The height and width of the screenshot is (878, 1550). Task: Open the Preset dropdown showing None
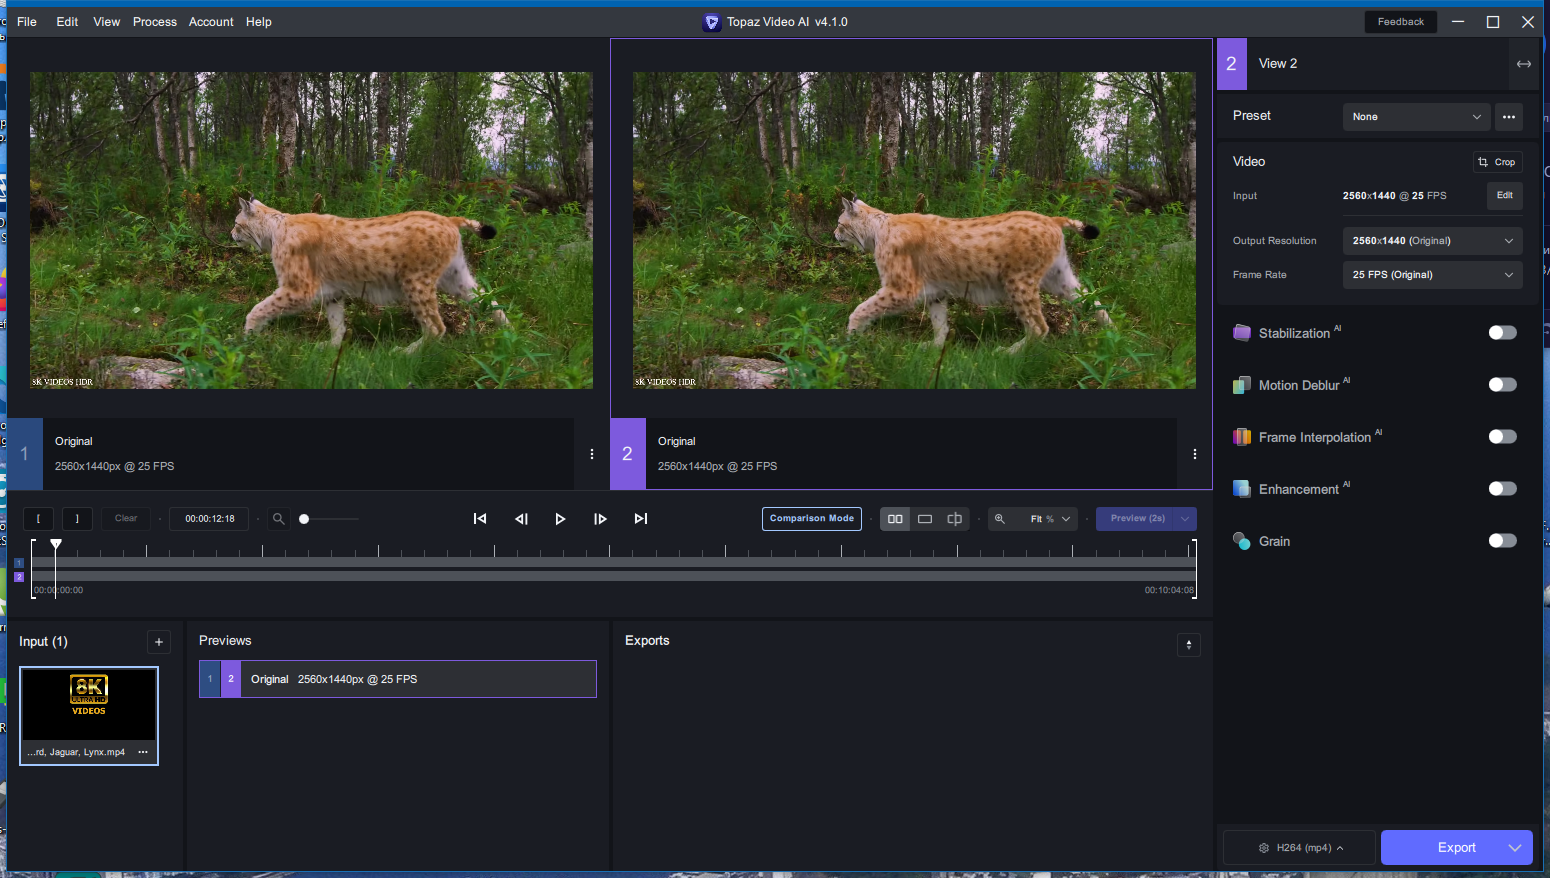pos(1416,116)
